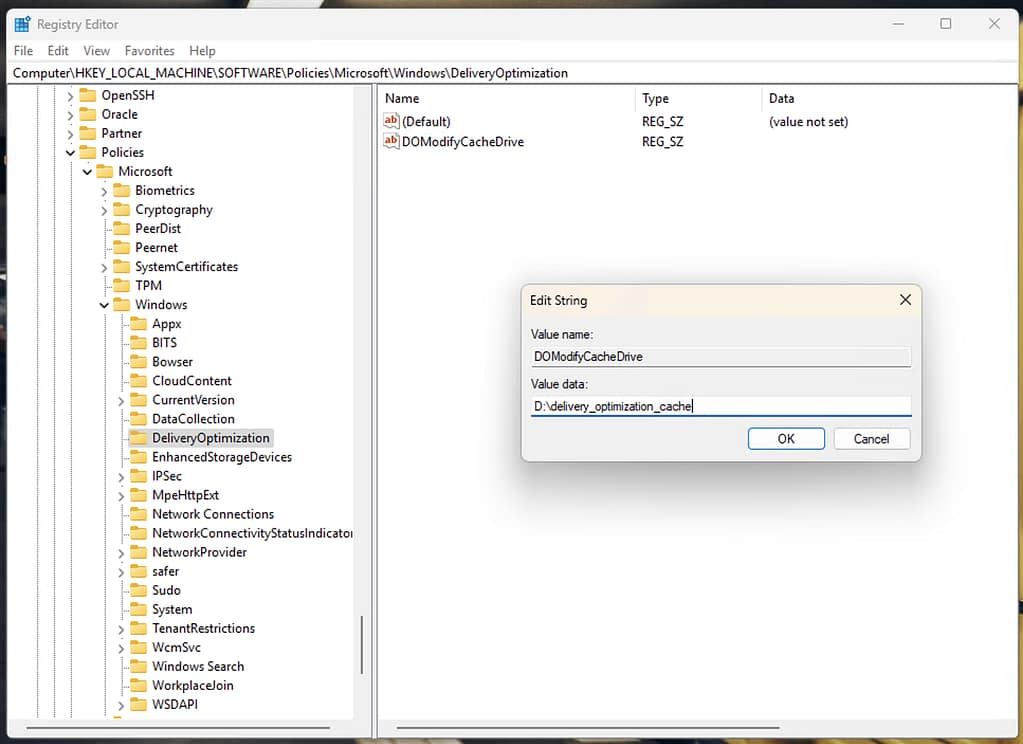Image resolution: width=1023 pixels, height=744 pixels.
Task: Click the WSDAPI folder icon
Action: 139,704
